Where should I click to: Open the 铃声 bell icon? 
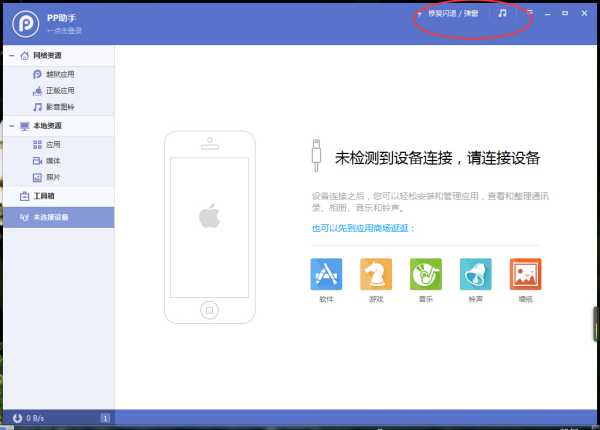coord(476,274)
